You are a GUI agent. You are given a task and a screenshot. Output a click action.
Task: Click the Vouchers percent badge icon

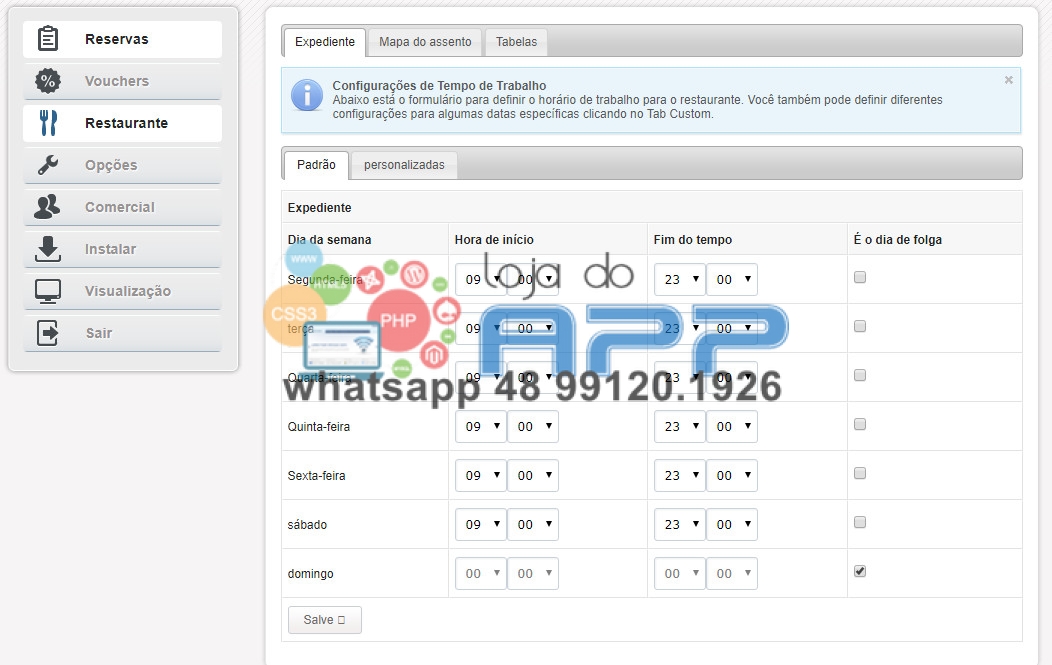(x=48, y=81)
